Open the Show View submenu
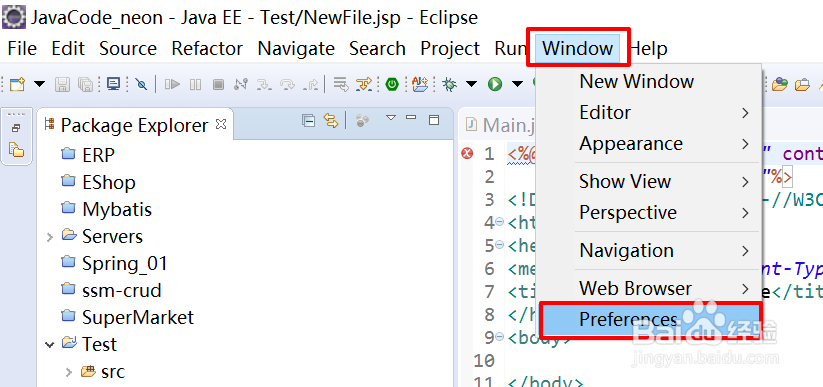 click(648, 181)
